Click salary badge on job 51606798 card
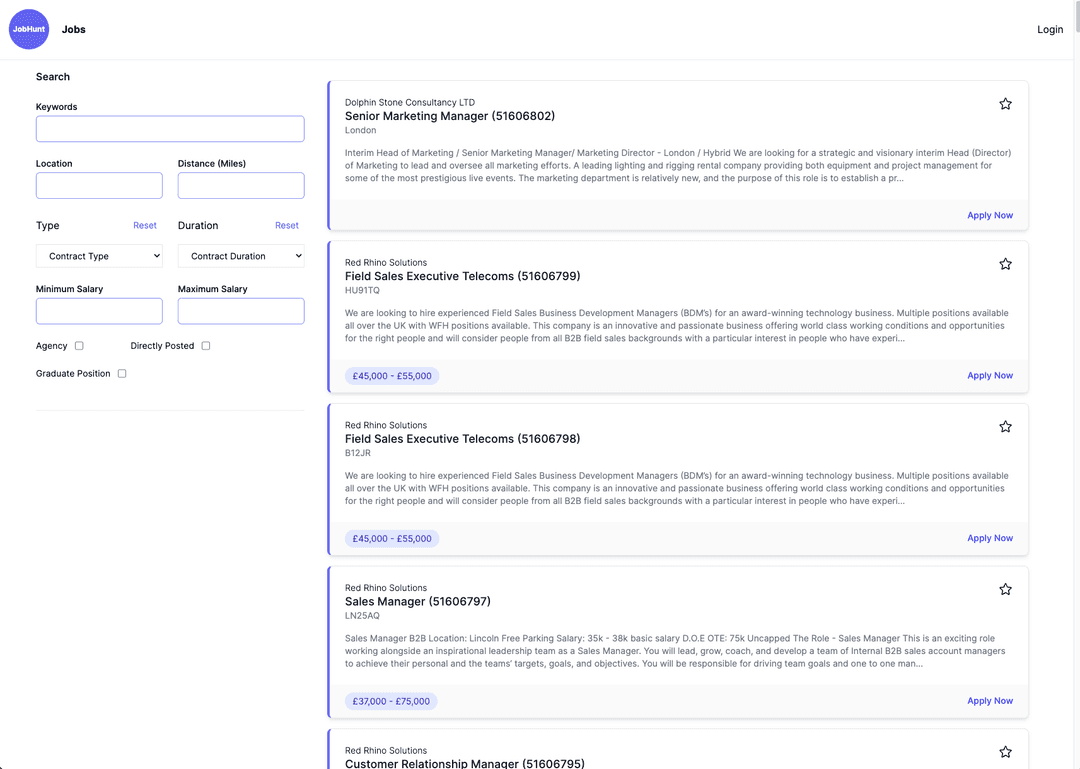The image size is (1080, 769). click(x=392, y=539)
